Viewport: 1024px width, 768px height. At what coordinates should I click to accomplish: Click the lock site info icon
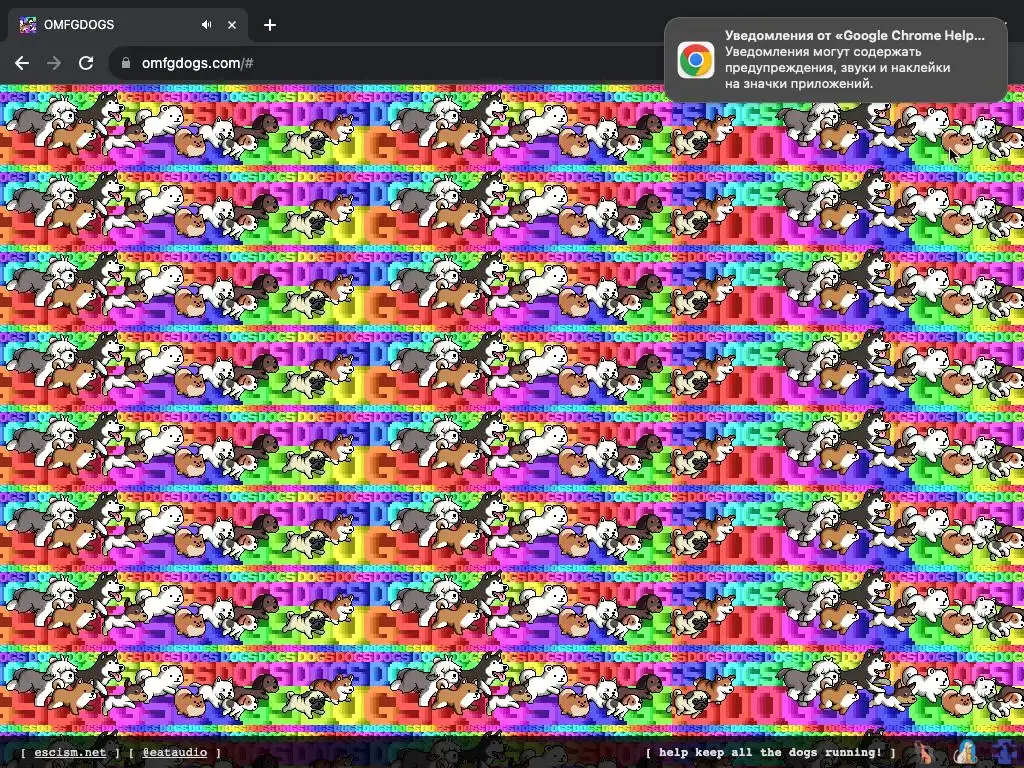tap(126, 63)
